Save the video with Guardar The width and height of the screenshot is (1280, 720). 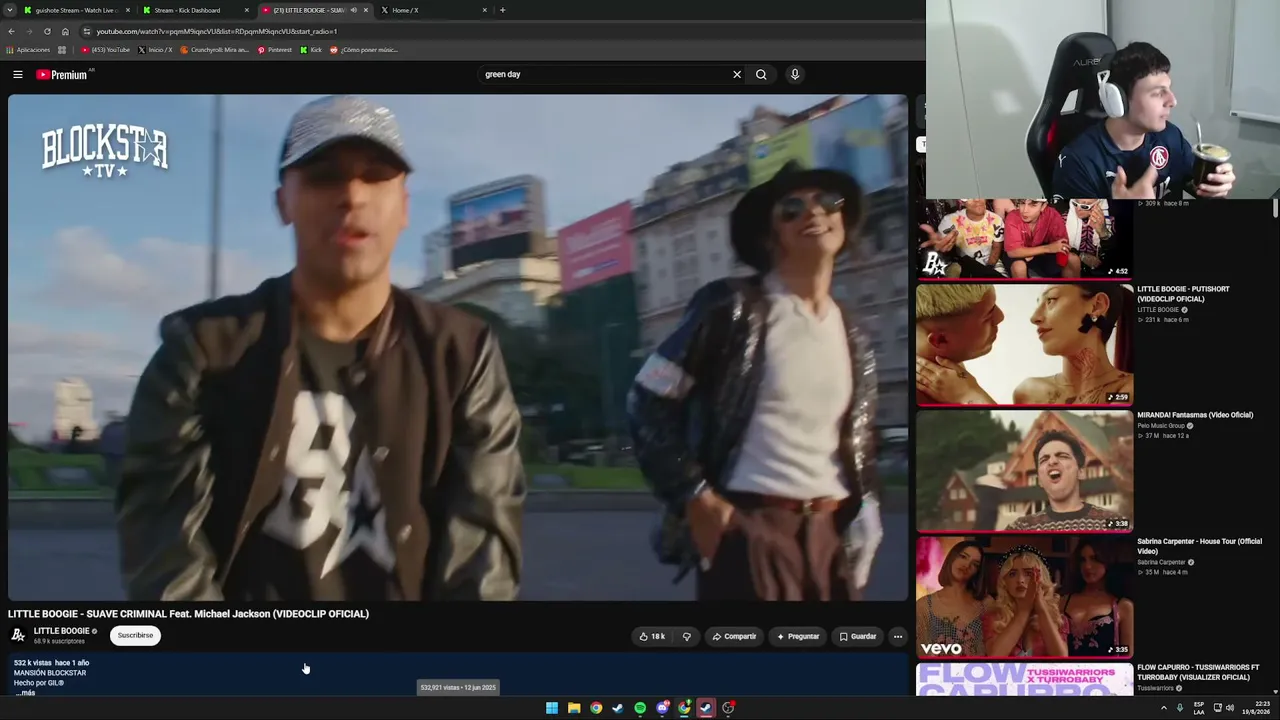(858, 636)
